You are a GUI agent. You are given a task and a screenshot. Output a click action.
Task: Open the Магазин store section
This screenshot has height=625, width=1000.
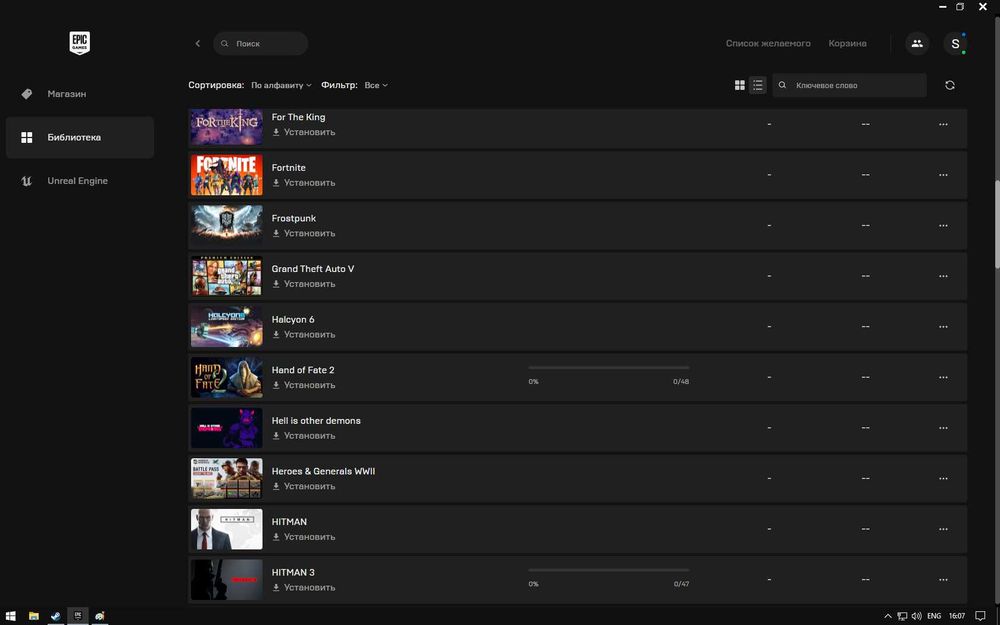pyautogui.click(x=80, y=94)
